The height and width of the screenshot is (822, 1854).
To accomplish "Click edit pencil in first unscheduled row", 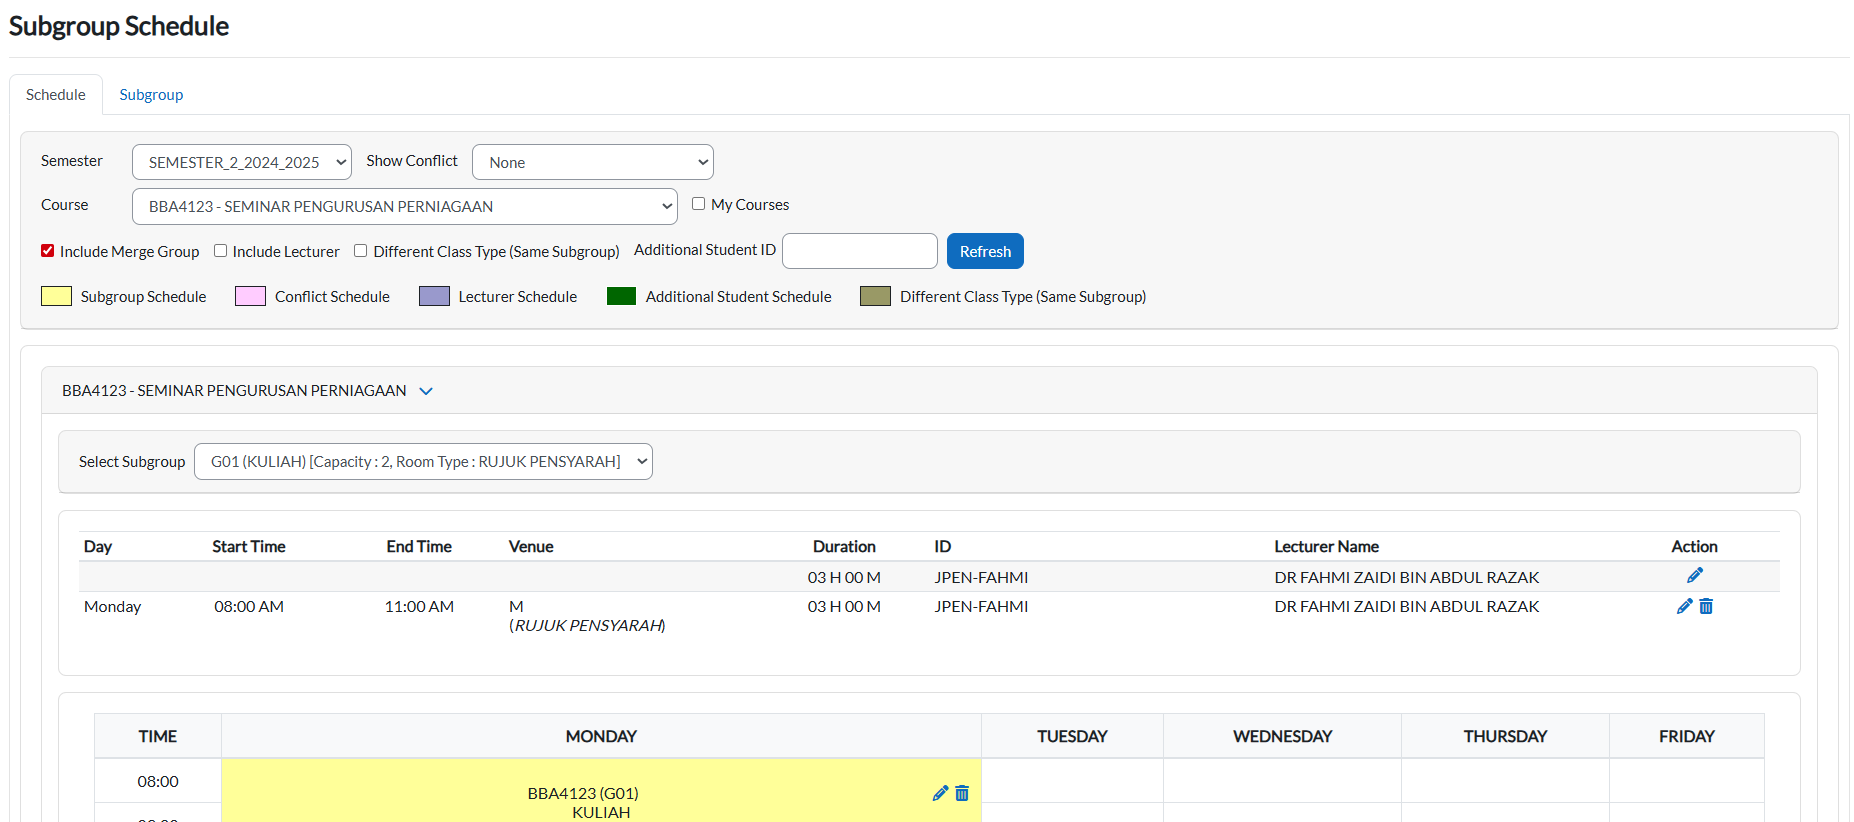I will [x=1694, y=576].
